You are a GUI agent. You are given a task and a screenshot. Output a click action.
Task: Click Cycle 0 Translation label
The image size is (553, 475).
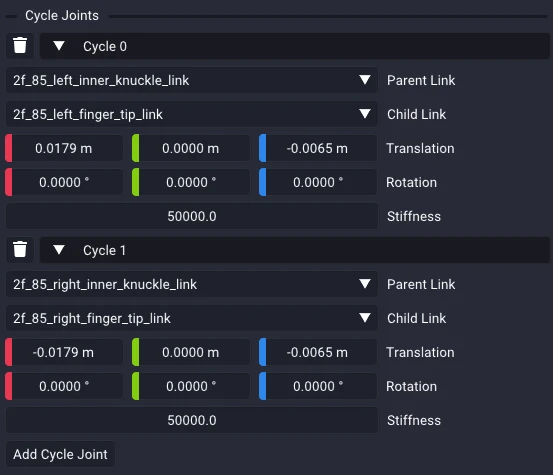(x=420, y=148)
